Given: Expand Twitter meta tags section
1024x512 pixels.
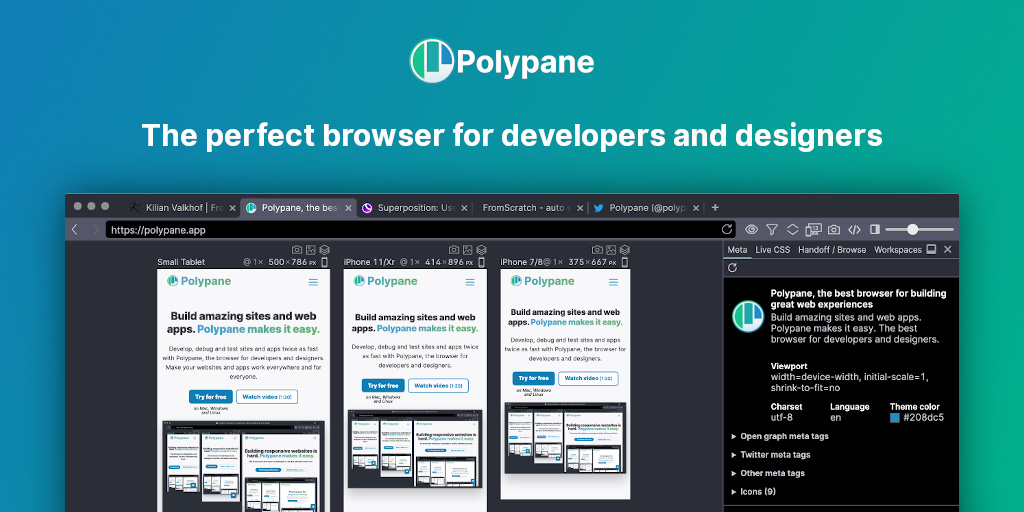Looking at the screenshot, I should click(x=771, y=455).
